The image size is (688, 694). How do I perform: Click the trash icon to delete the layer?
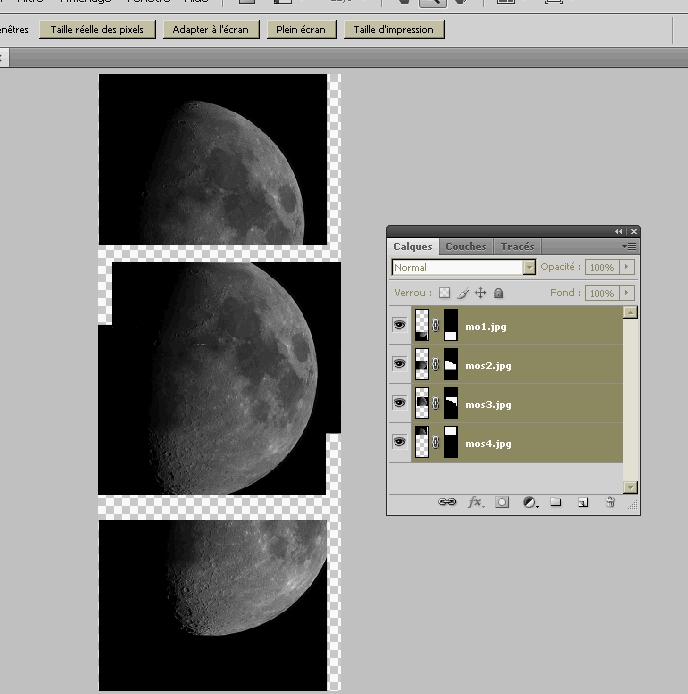610,502
